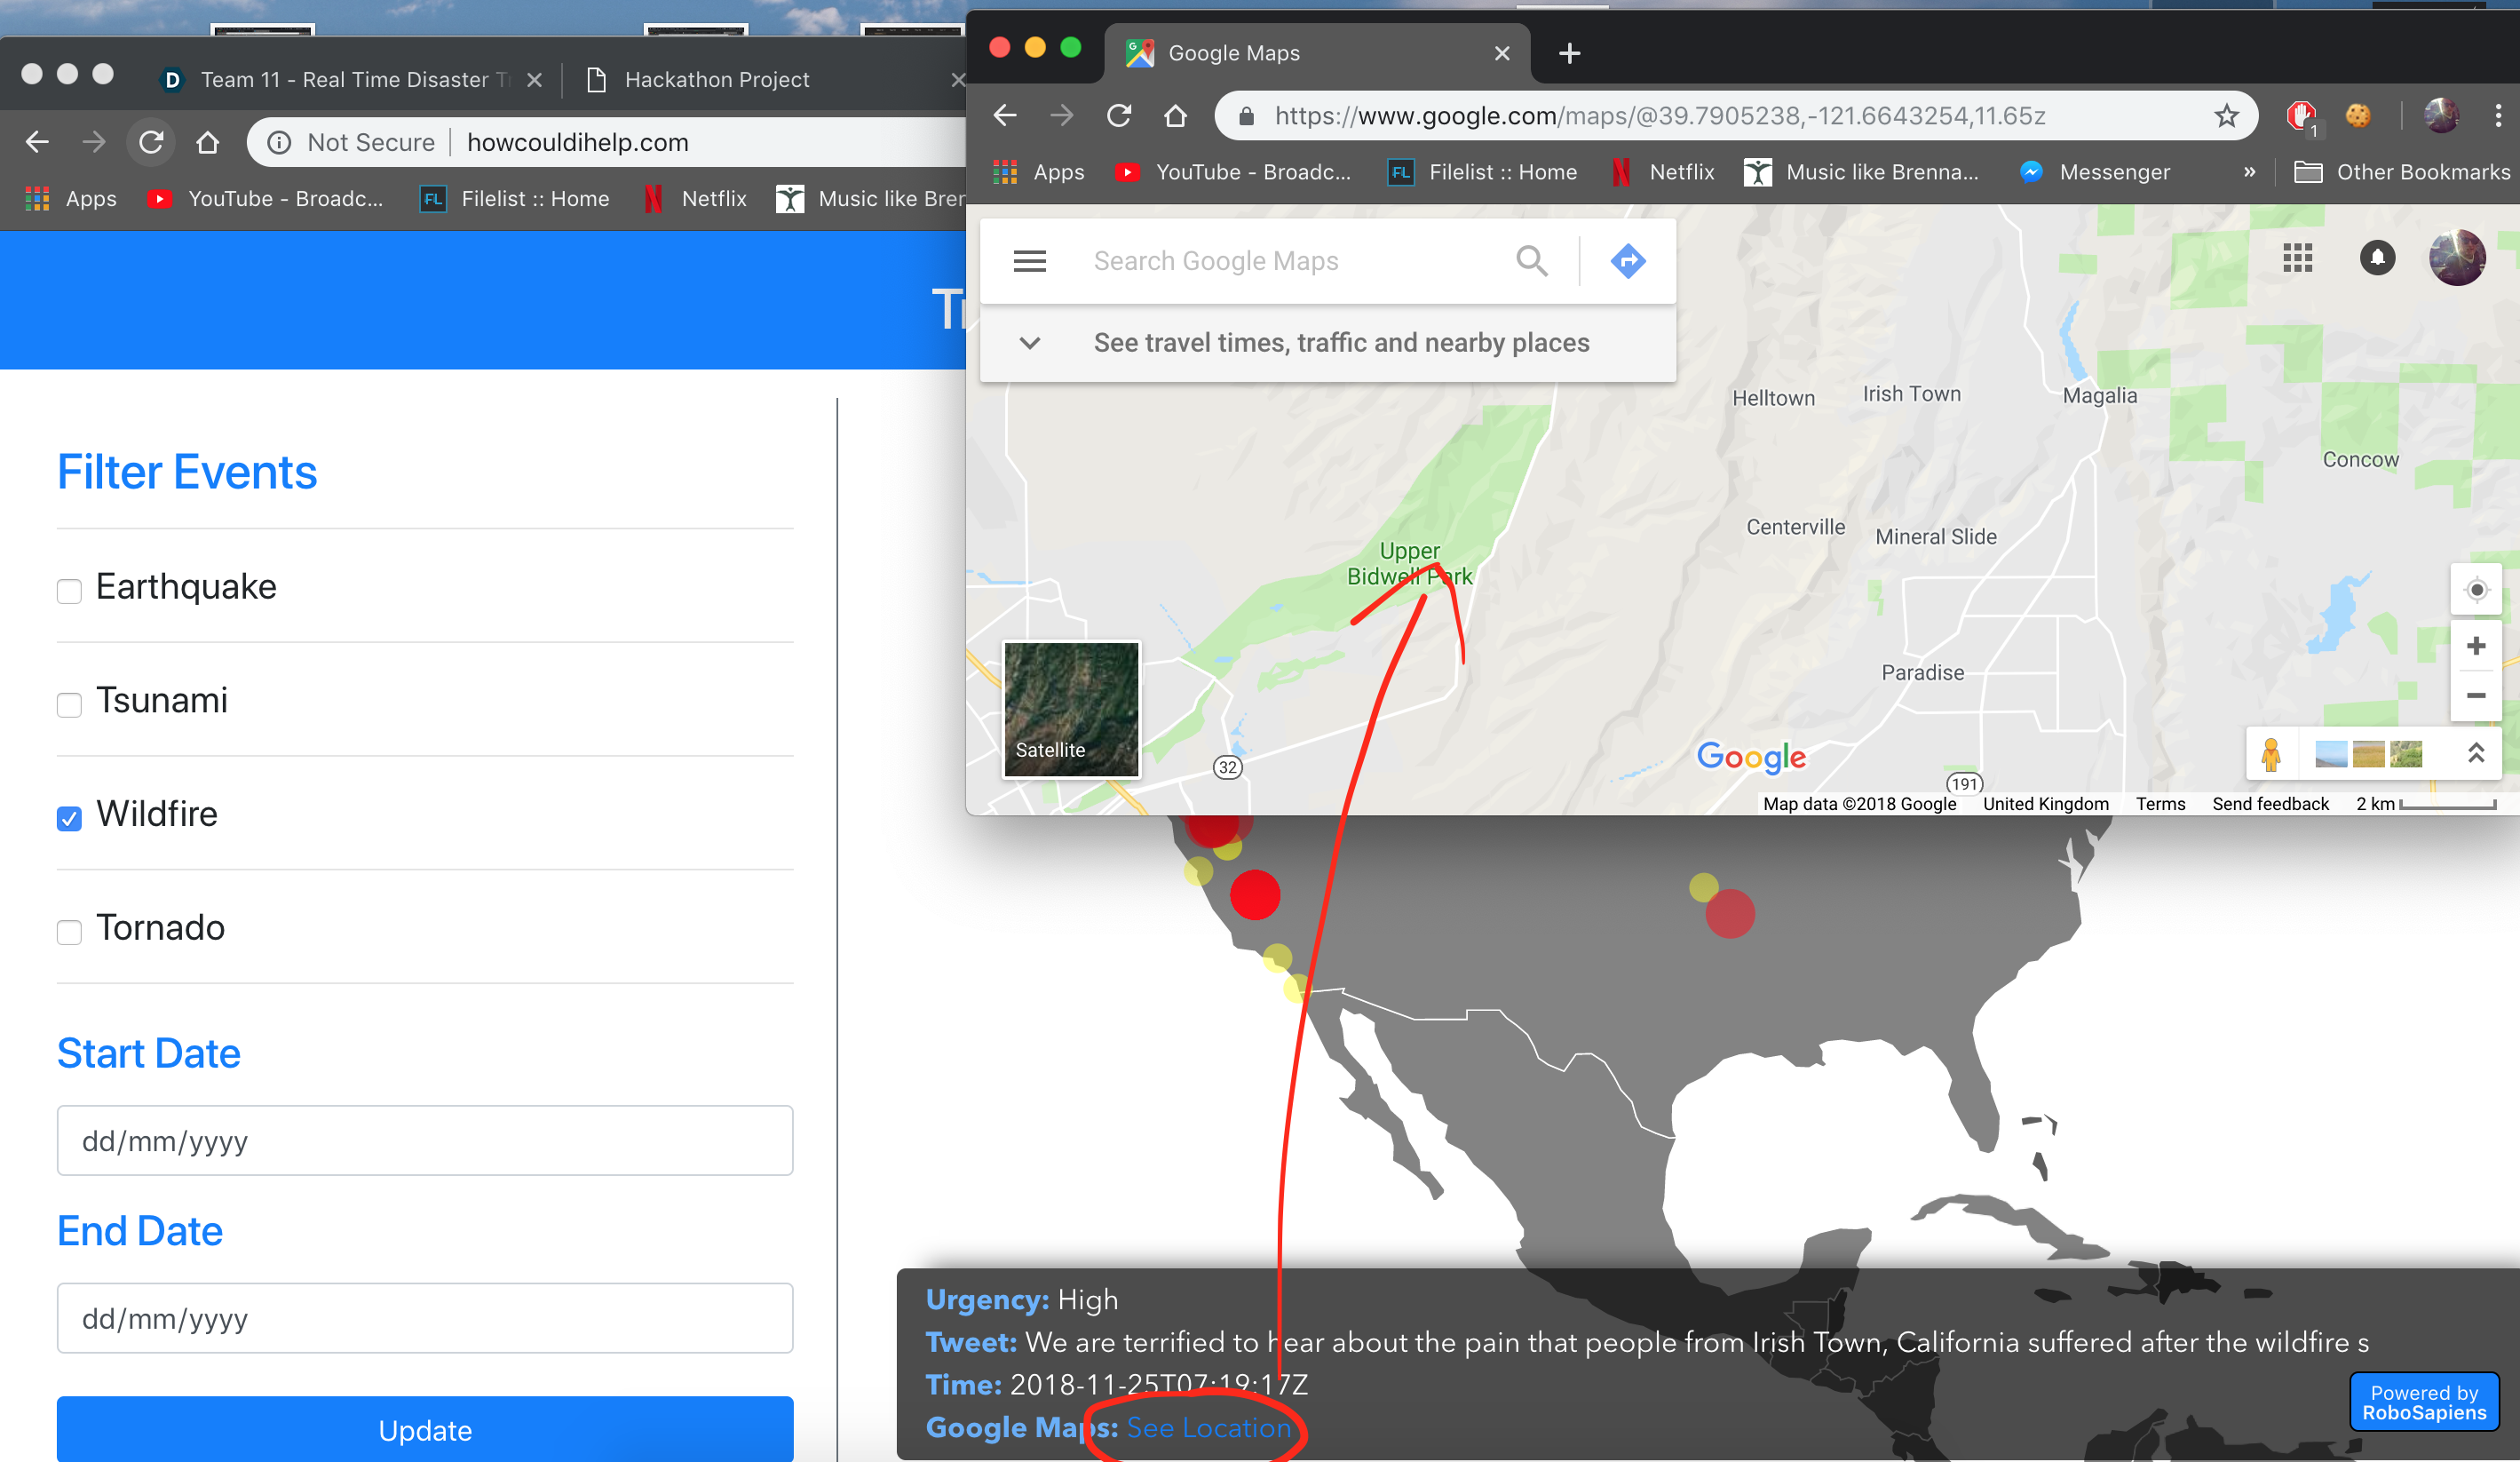Image resolution: width=2520 pixels, height=1462 pixels.
Task: Show hidden bookmarks overflow chevron
Action: click(x=2249, y=172)
